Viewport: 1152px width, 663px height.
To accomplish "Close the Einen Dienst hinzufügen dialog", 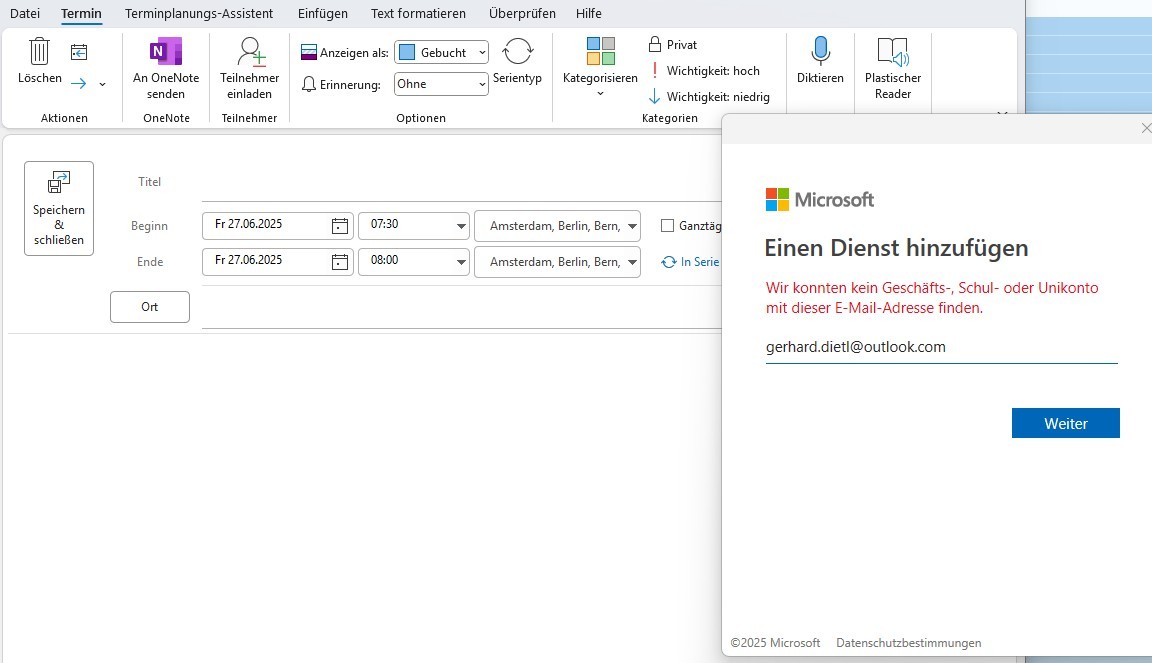I will (1146, 128).
